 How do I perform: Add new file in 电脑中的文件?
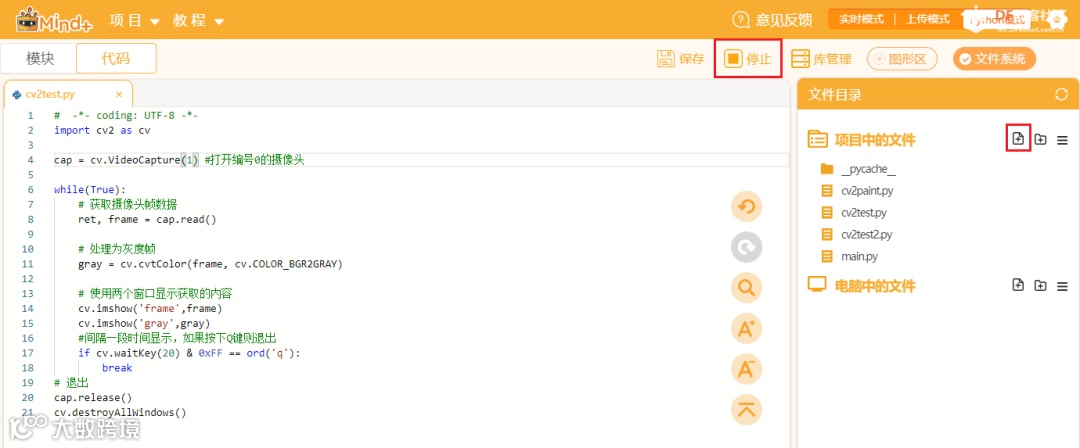click(x=1018, y=285)
